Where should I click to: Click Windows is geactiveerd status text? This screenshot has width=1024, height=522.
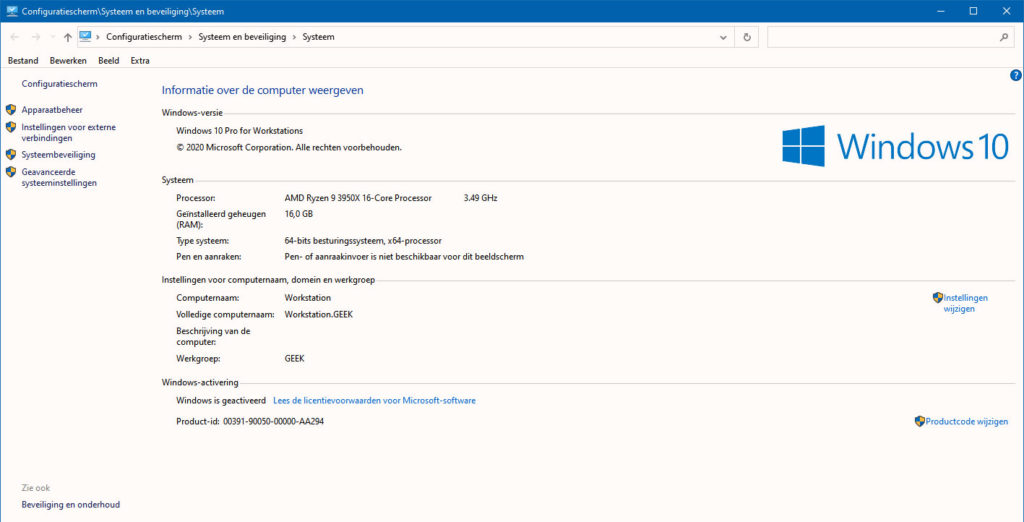(x=221, y=400)
